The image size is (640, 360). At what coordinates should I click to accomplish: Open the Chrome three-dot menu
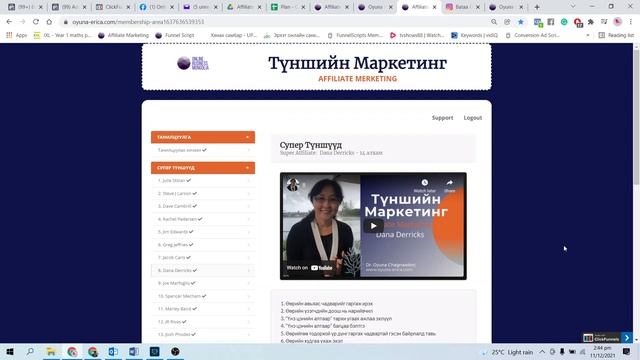(631, 22)
